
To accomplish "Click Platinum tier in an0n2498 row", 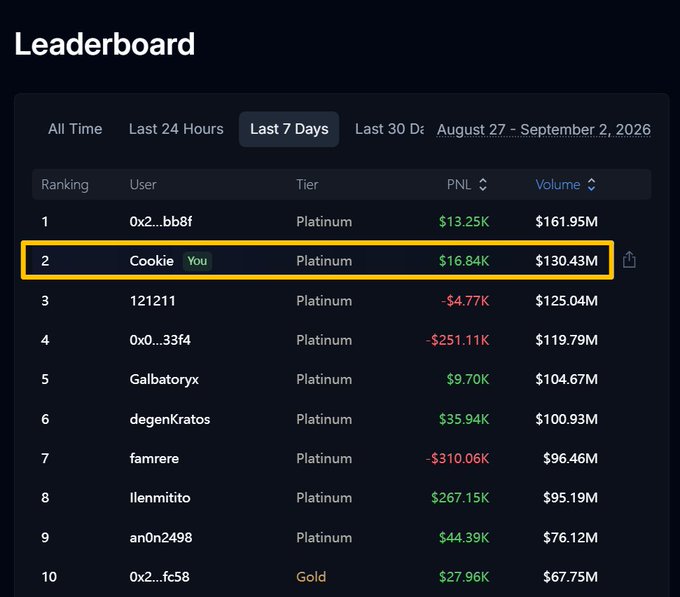I will 324,538.
